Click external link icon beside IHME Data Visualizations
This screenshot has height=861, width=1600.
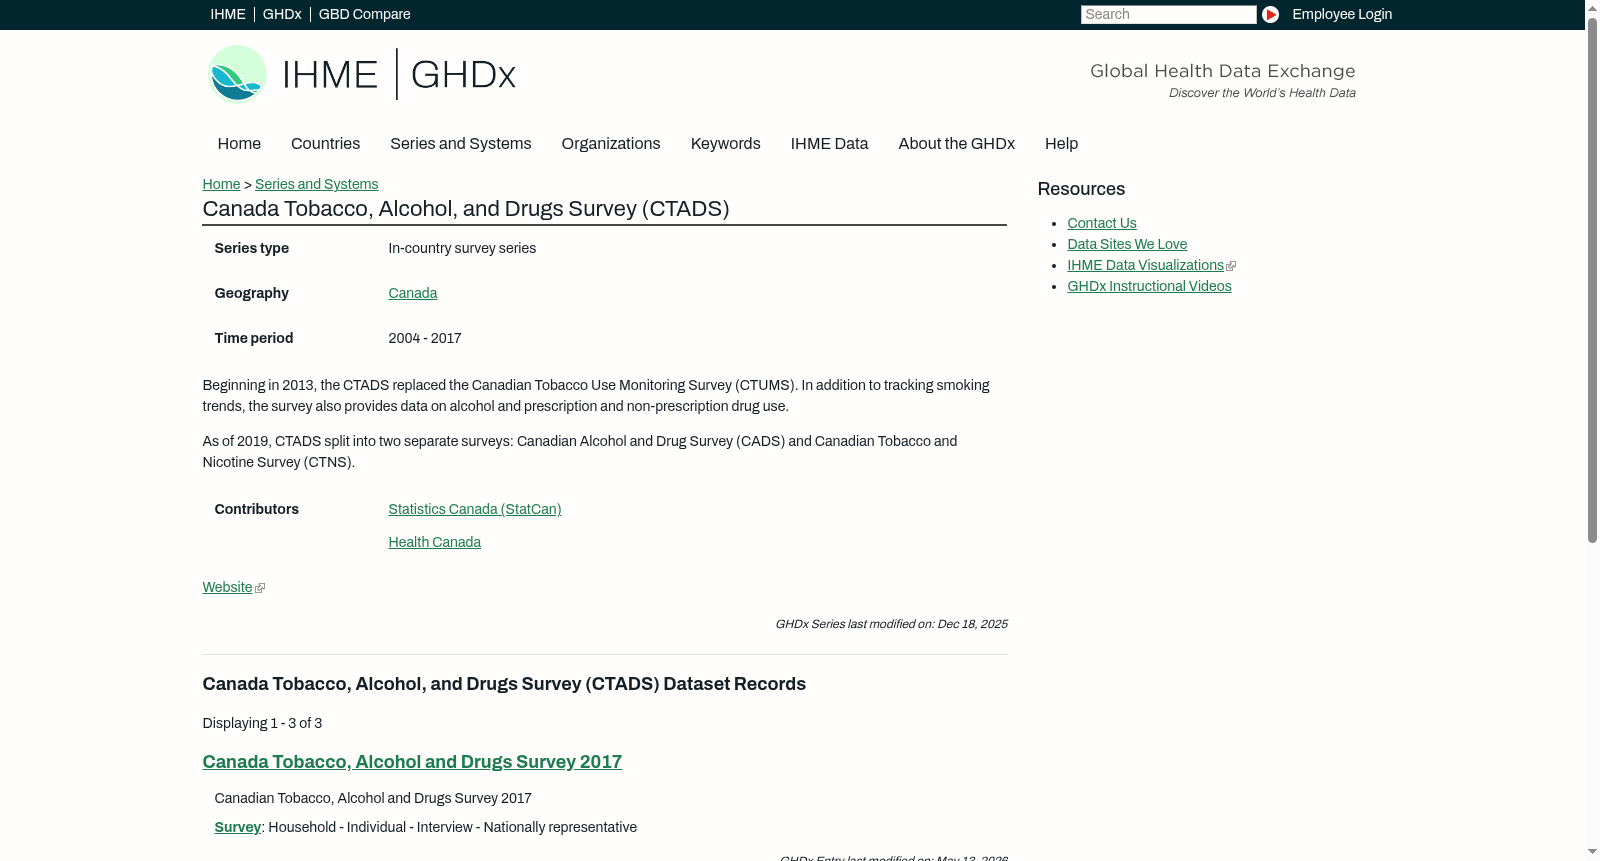click(x=1231, y=266)
